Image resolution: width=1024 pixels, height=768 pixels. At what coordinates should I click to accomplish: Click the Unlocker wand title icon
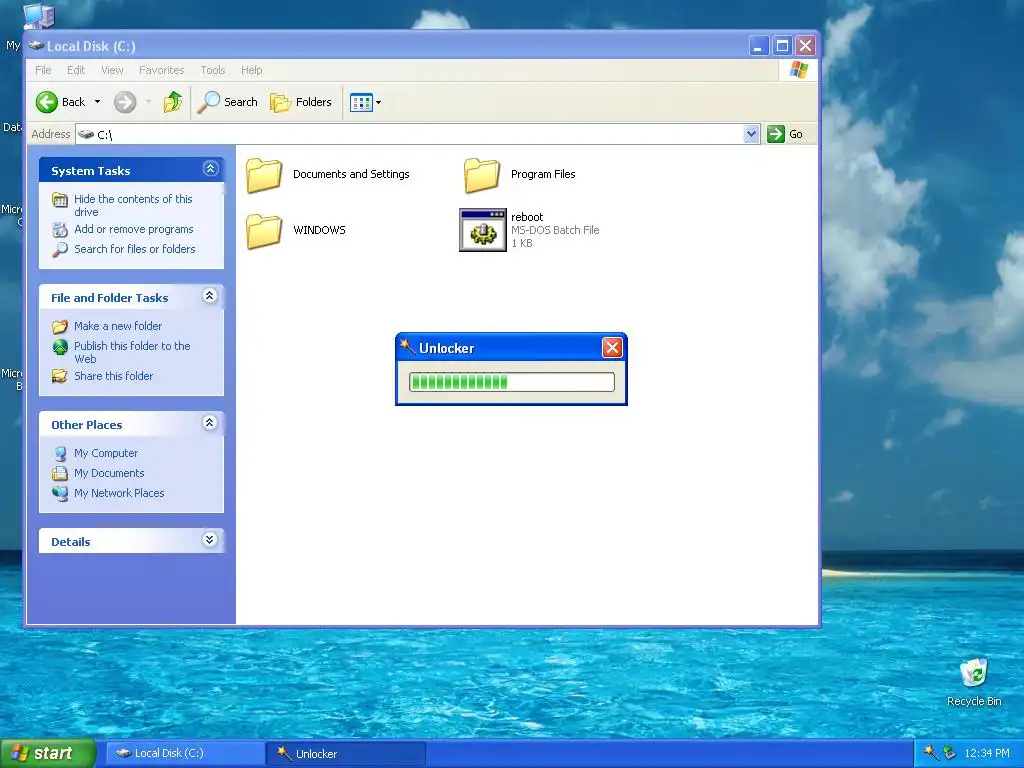click(x=408, y=347)
